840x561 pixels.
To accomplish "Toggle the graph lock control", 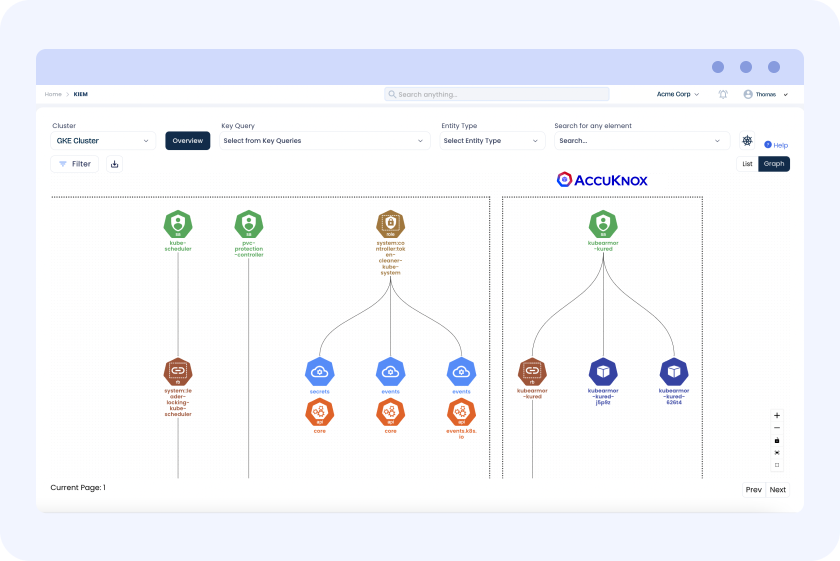I will (x=777, y=440).
